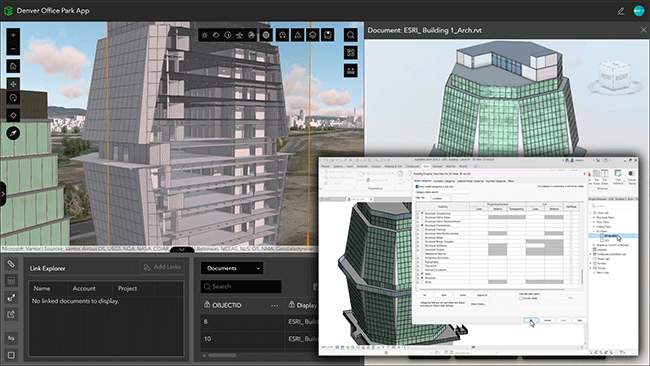Click the Help button in Revit dialog

[580, 320]
